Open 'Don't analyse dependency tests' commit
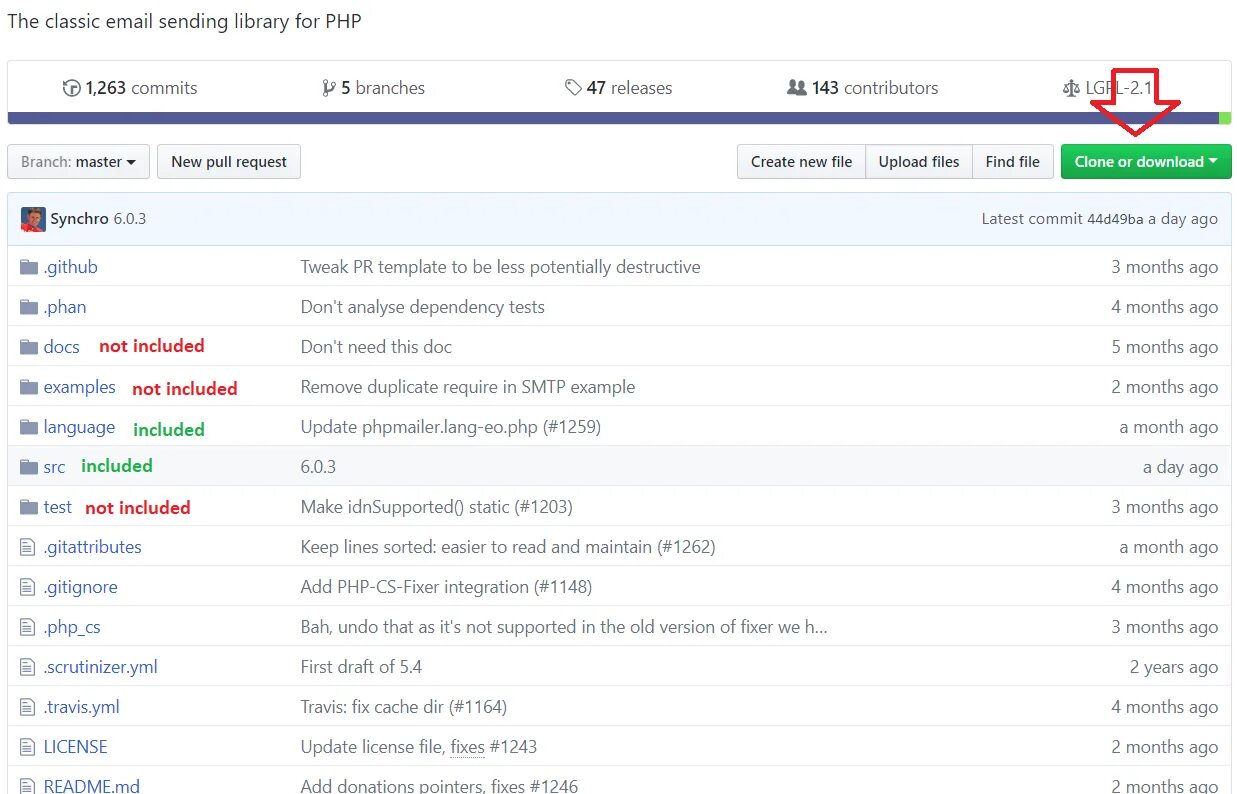Viewport: 1237px width, 794px height. (x=422, y=307)
